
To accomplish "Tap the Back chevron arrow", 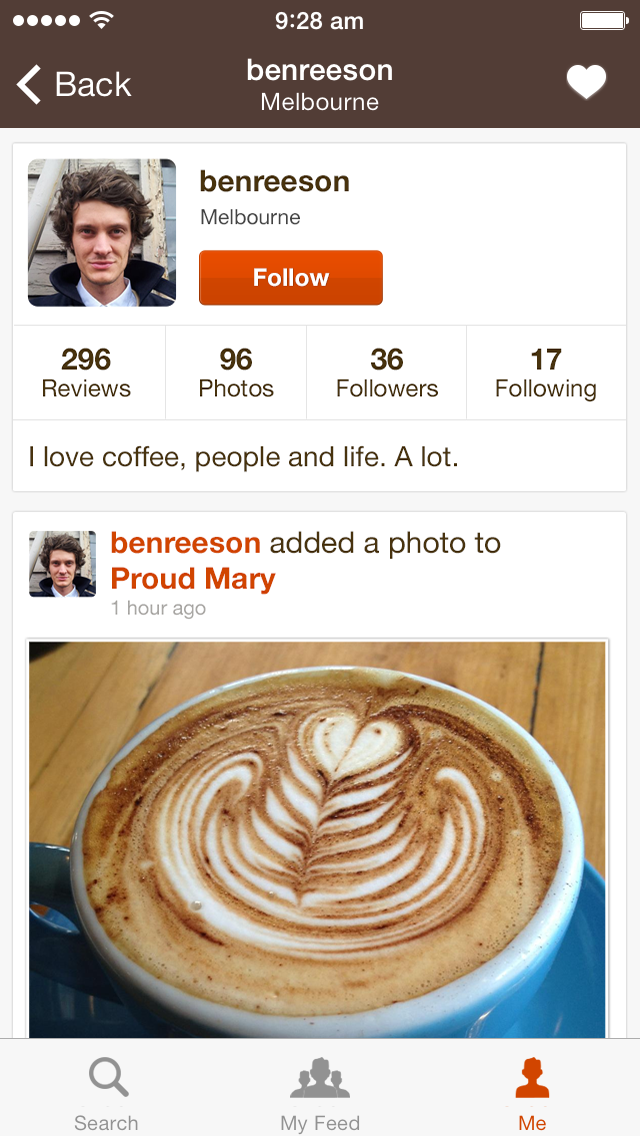I will [x=30, y=85].
